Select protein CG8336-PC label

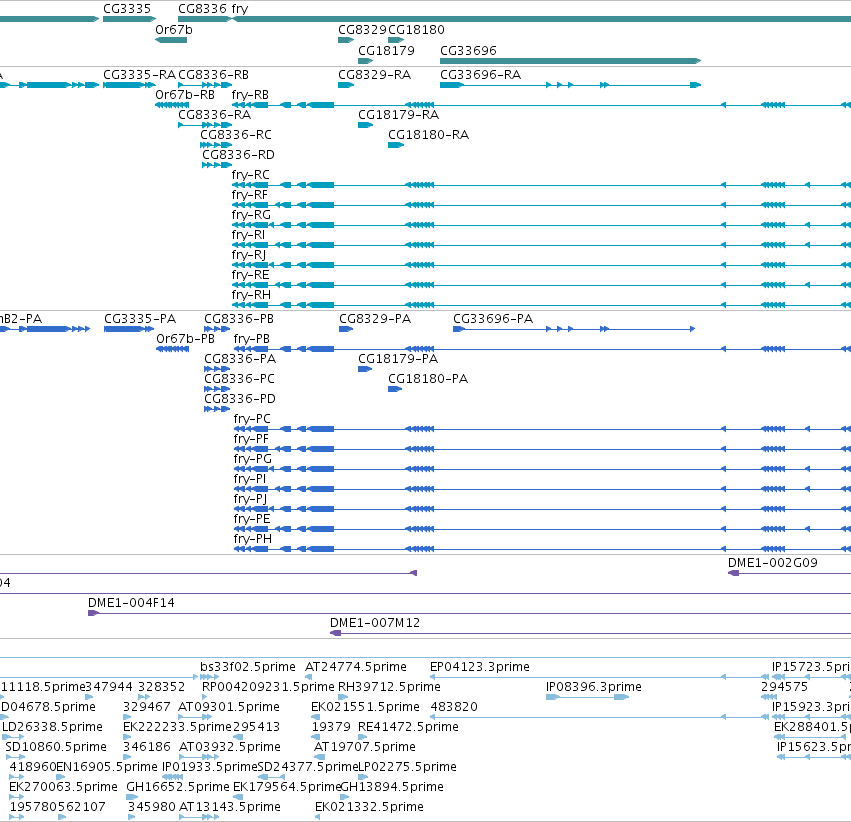[239, 379]
